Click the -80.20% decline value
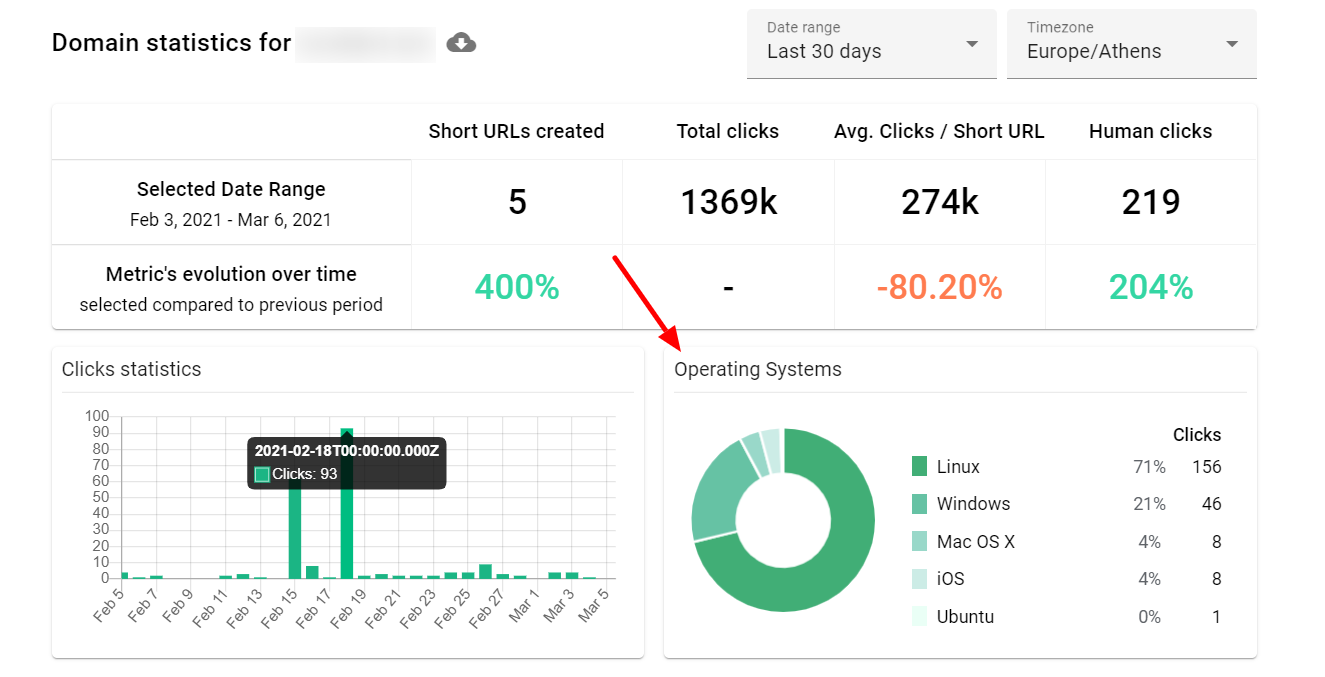1325x677 pixels. click(938, 286)
